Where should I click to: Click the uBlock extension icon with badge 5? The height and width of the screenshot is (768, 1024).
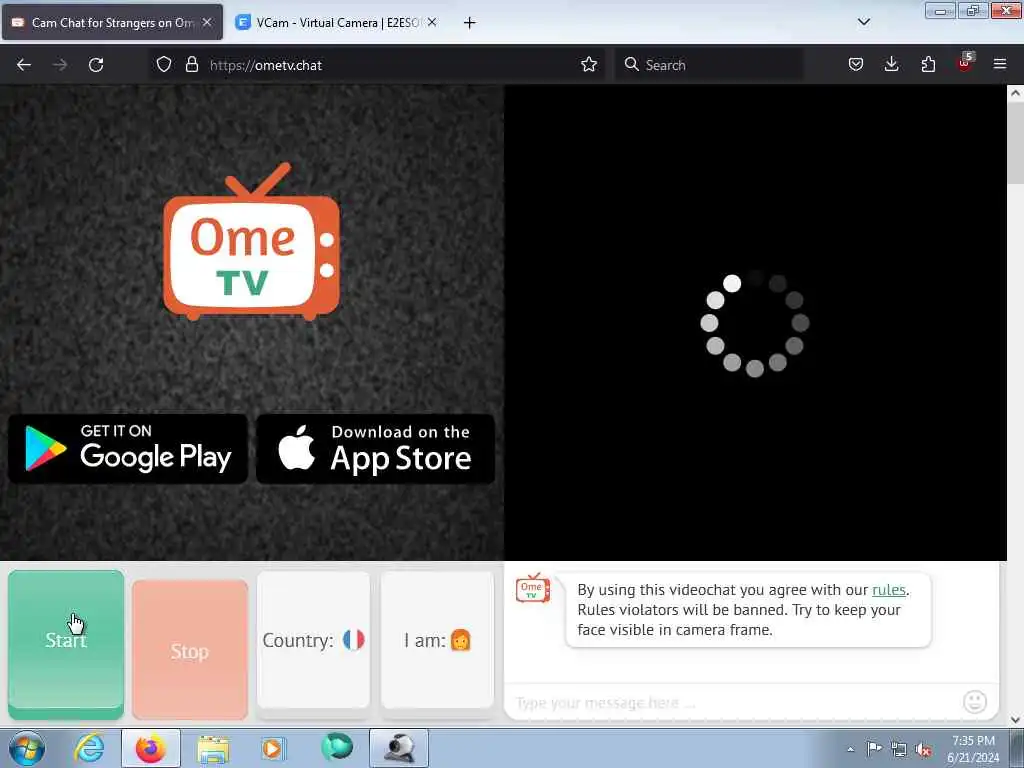tap(965, 63)
